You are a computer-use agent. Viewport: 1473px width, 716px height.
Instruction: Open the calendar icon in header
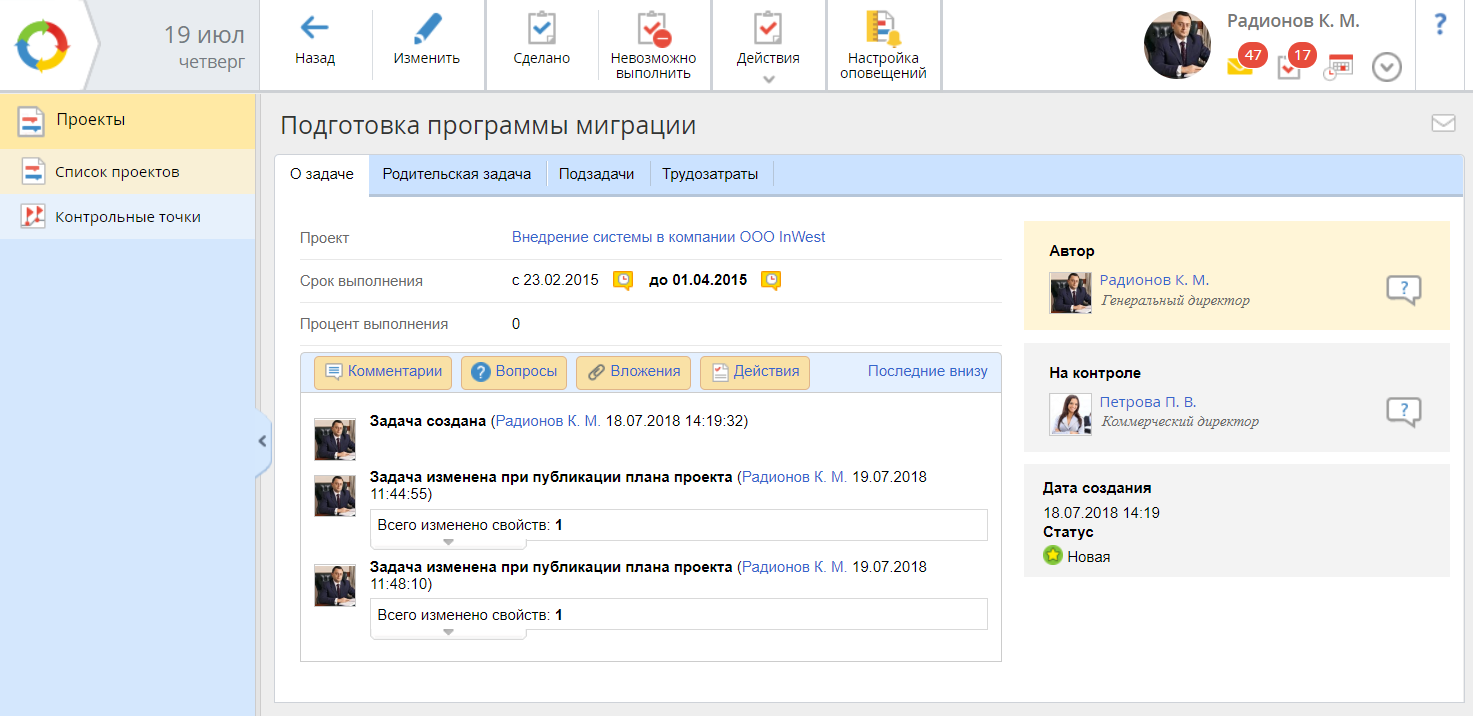click(1338, 67)
